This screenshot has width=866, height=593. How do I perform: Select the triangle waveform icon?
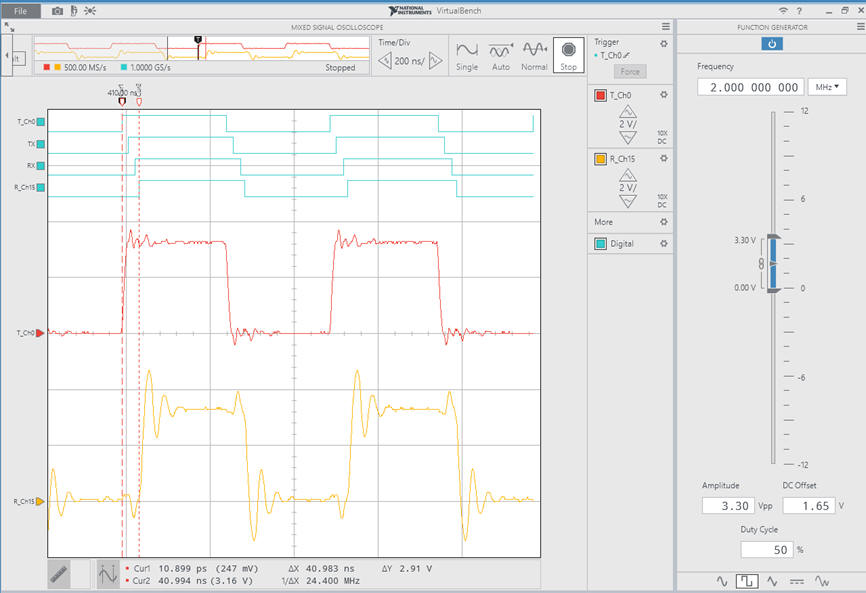point(772,581)
